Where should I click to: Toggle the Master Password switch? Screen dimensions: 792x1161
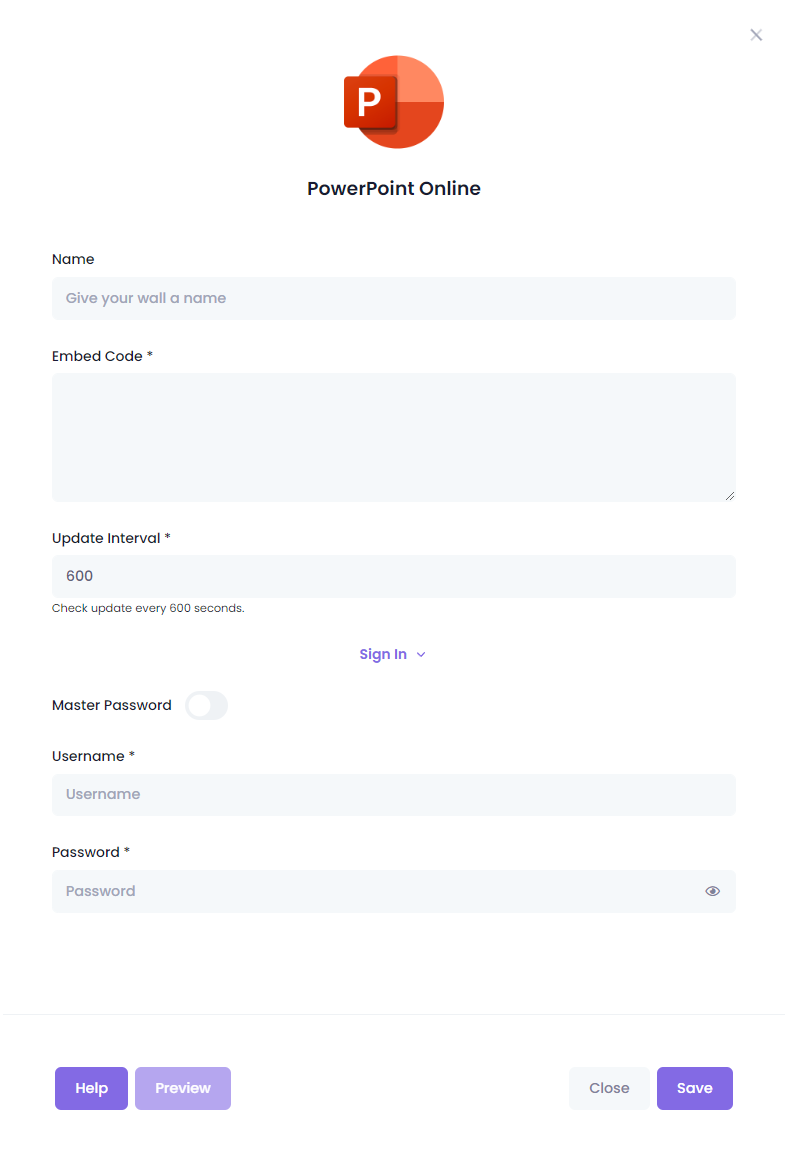pos(207,706)
